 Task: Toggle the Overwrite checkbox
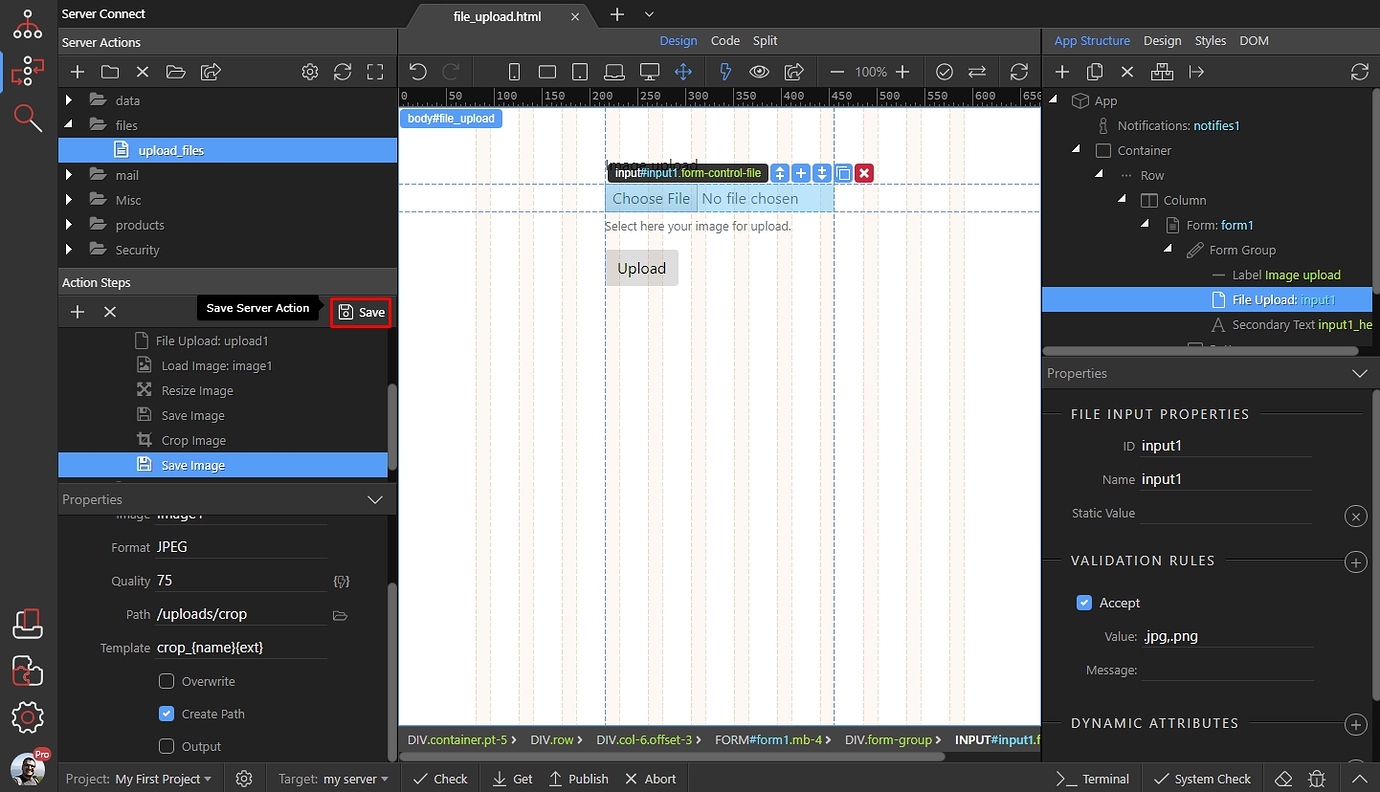coord(167,681)
